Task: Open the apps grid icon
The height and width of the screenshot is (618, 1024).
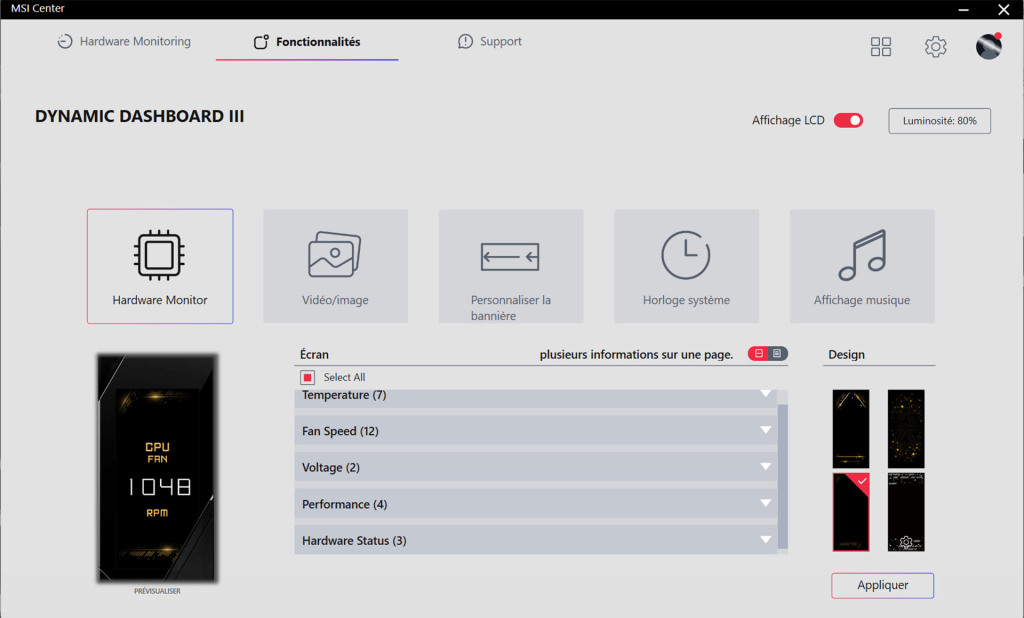Action: click(x=880, y=46)
